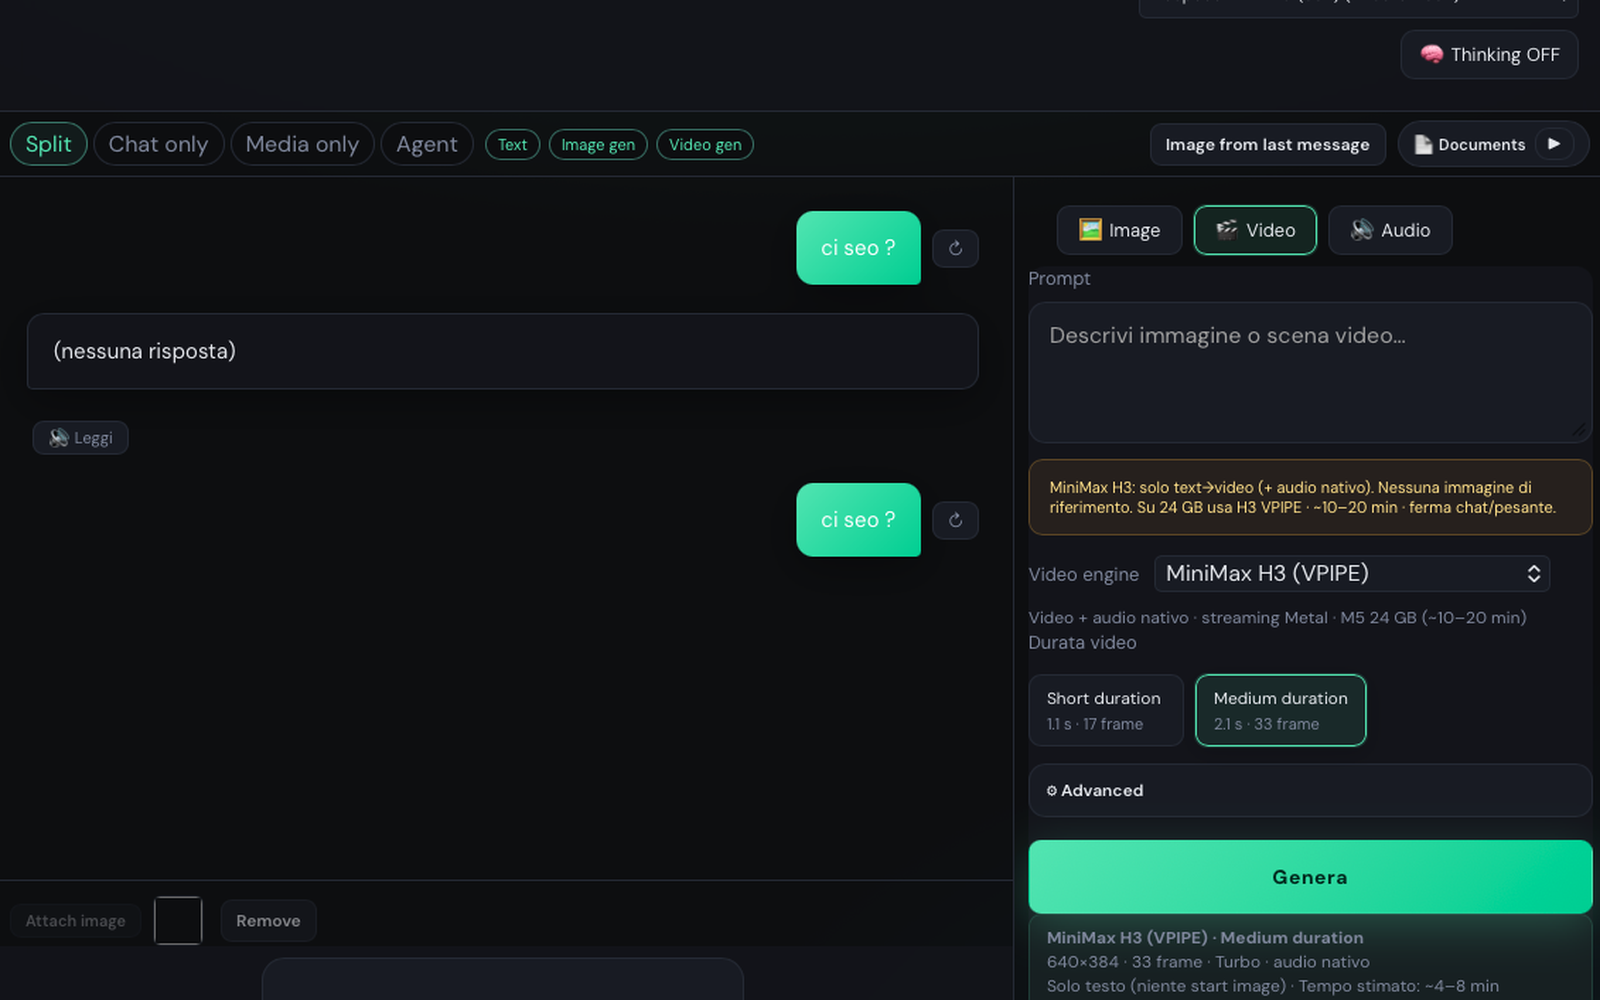This screenshot has width=1600, height=1000.
Task: Focus the prompt description text area
Action: pyautogui.click(x=1310, y=372)
